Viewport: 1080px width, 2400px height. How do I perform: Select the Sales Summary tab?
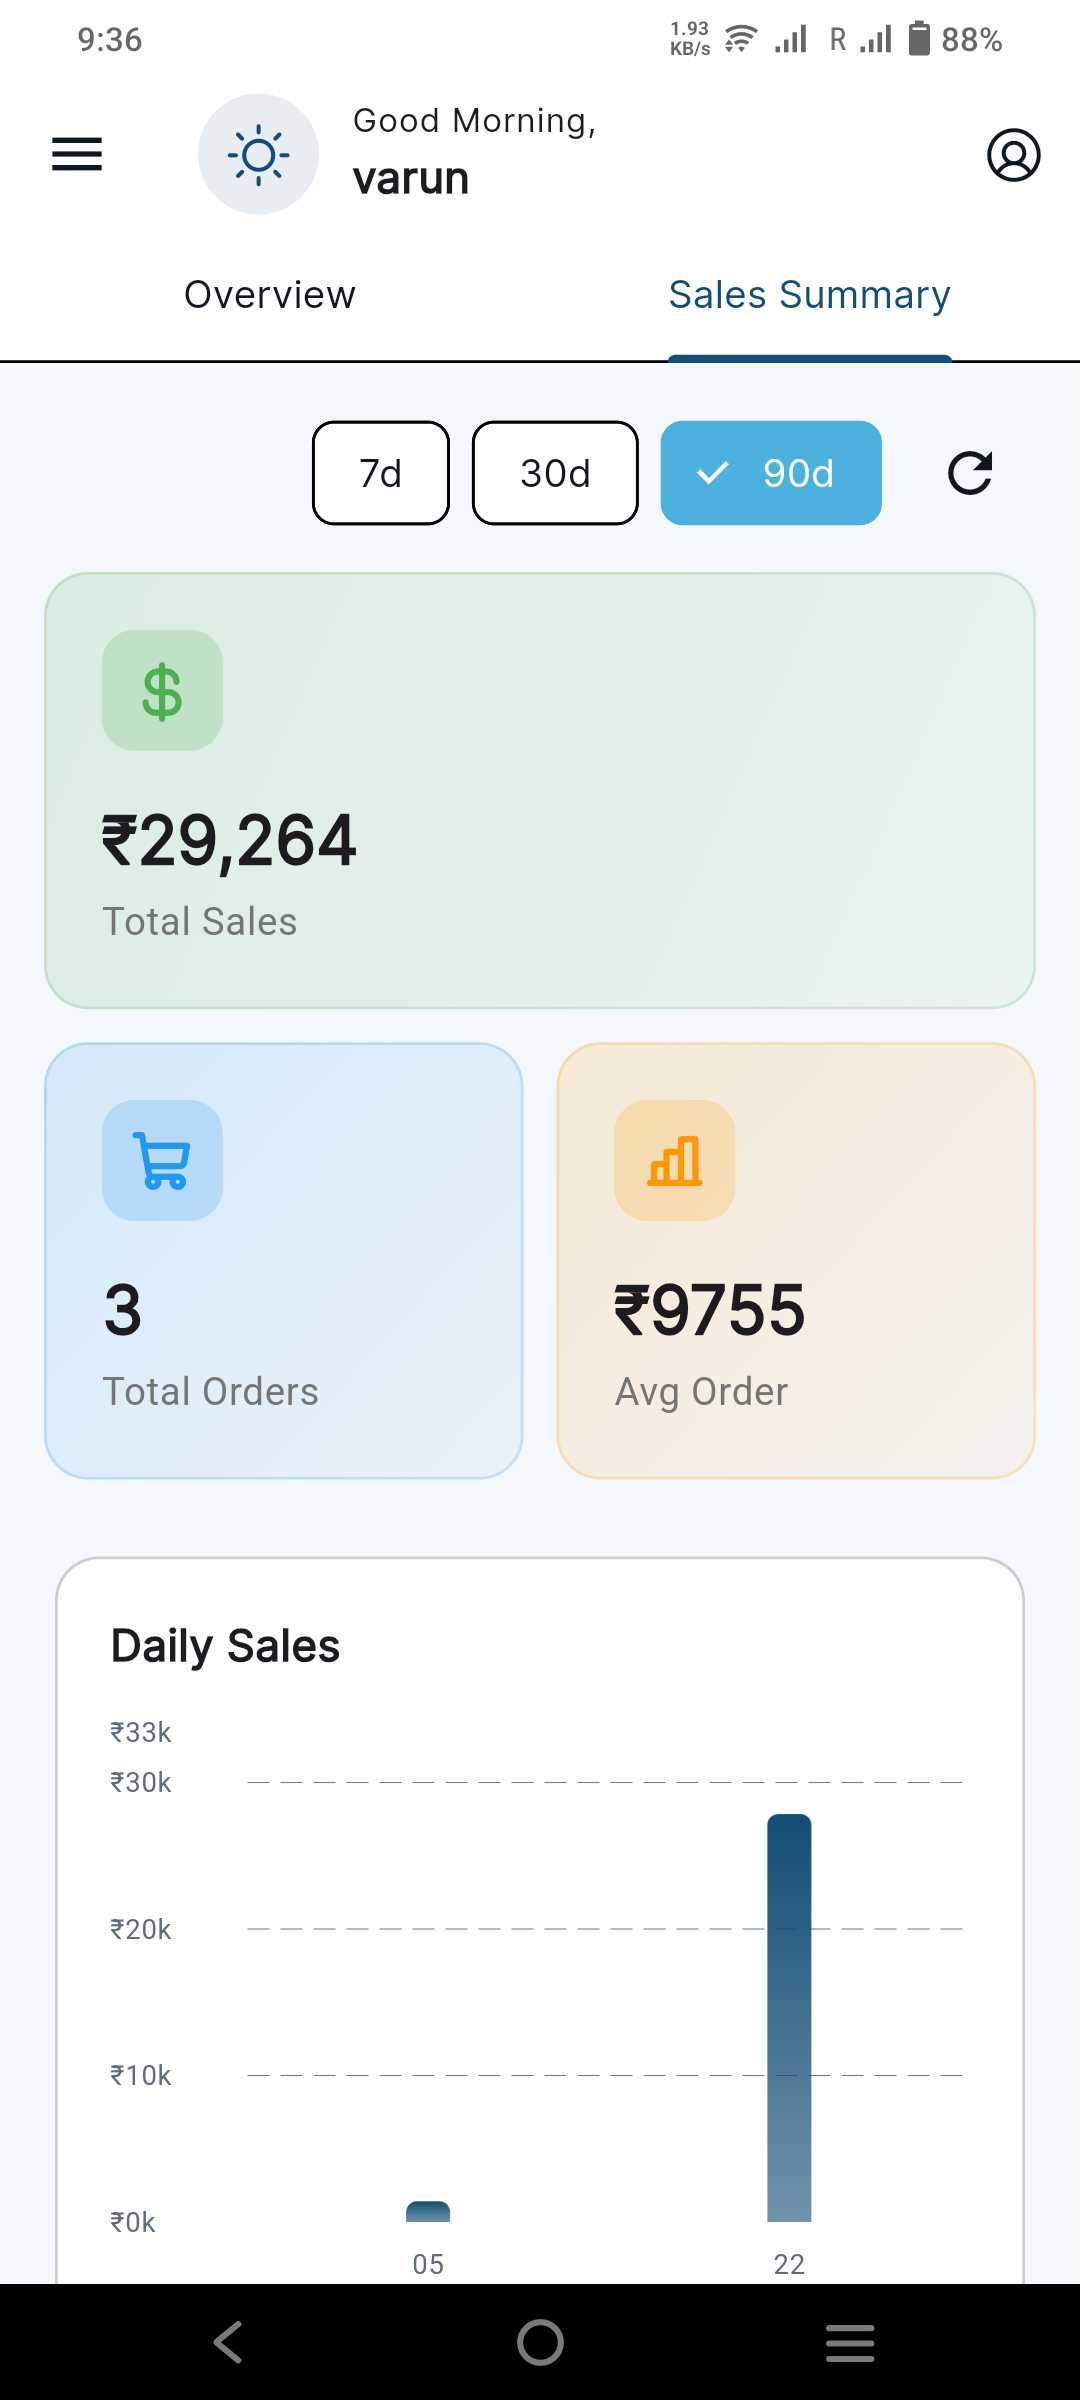click(x=809, y=295)
